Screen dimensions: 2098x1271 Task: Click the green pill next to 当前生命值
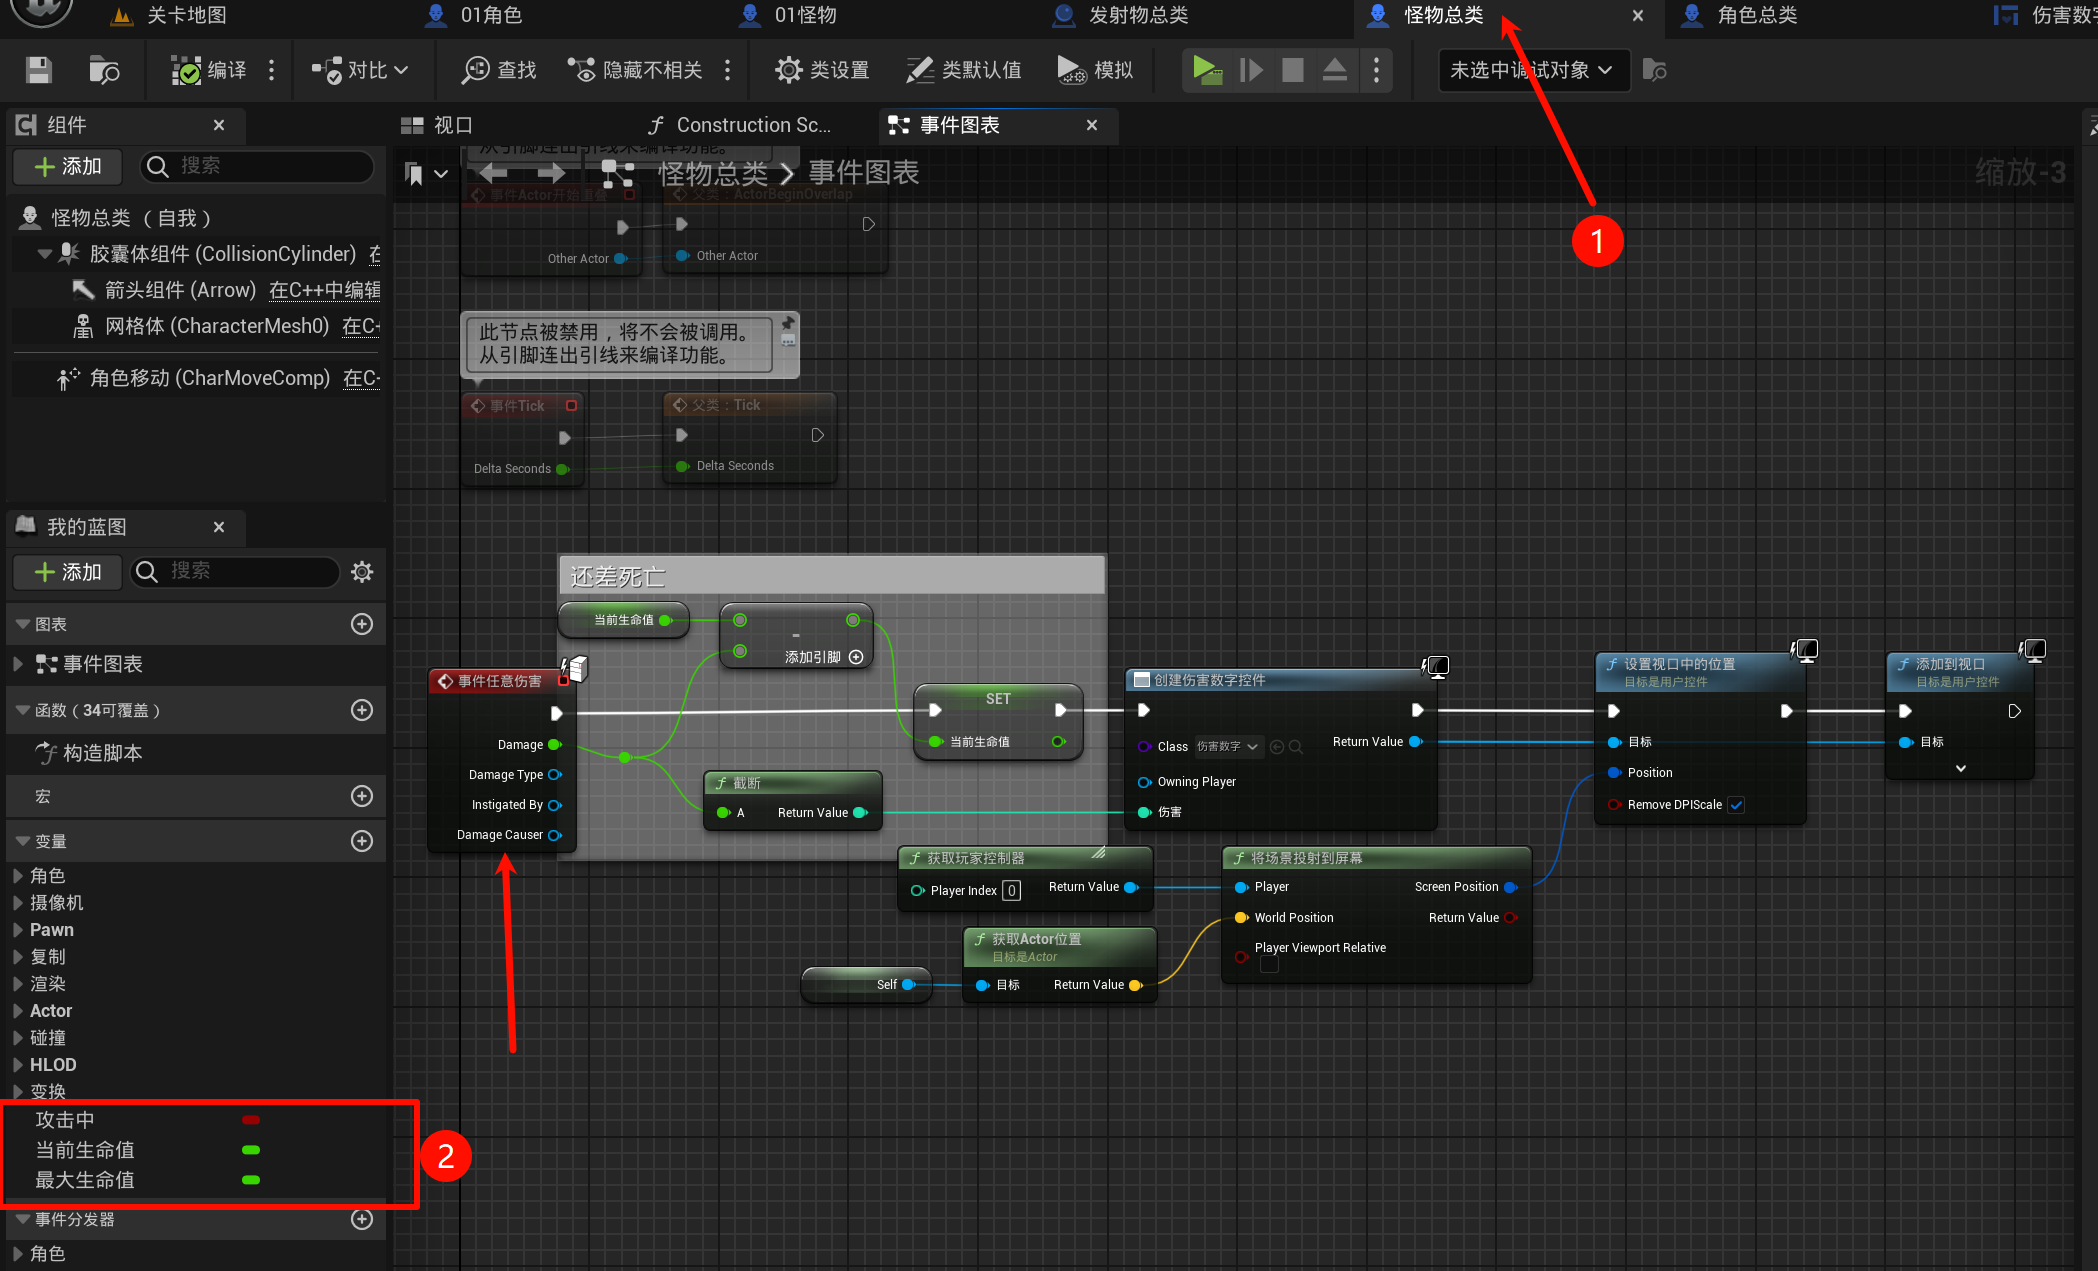click(251, 1150)
